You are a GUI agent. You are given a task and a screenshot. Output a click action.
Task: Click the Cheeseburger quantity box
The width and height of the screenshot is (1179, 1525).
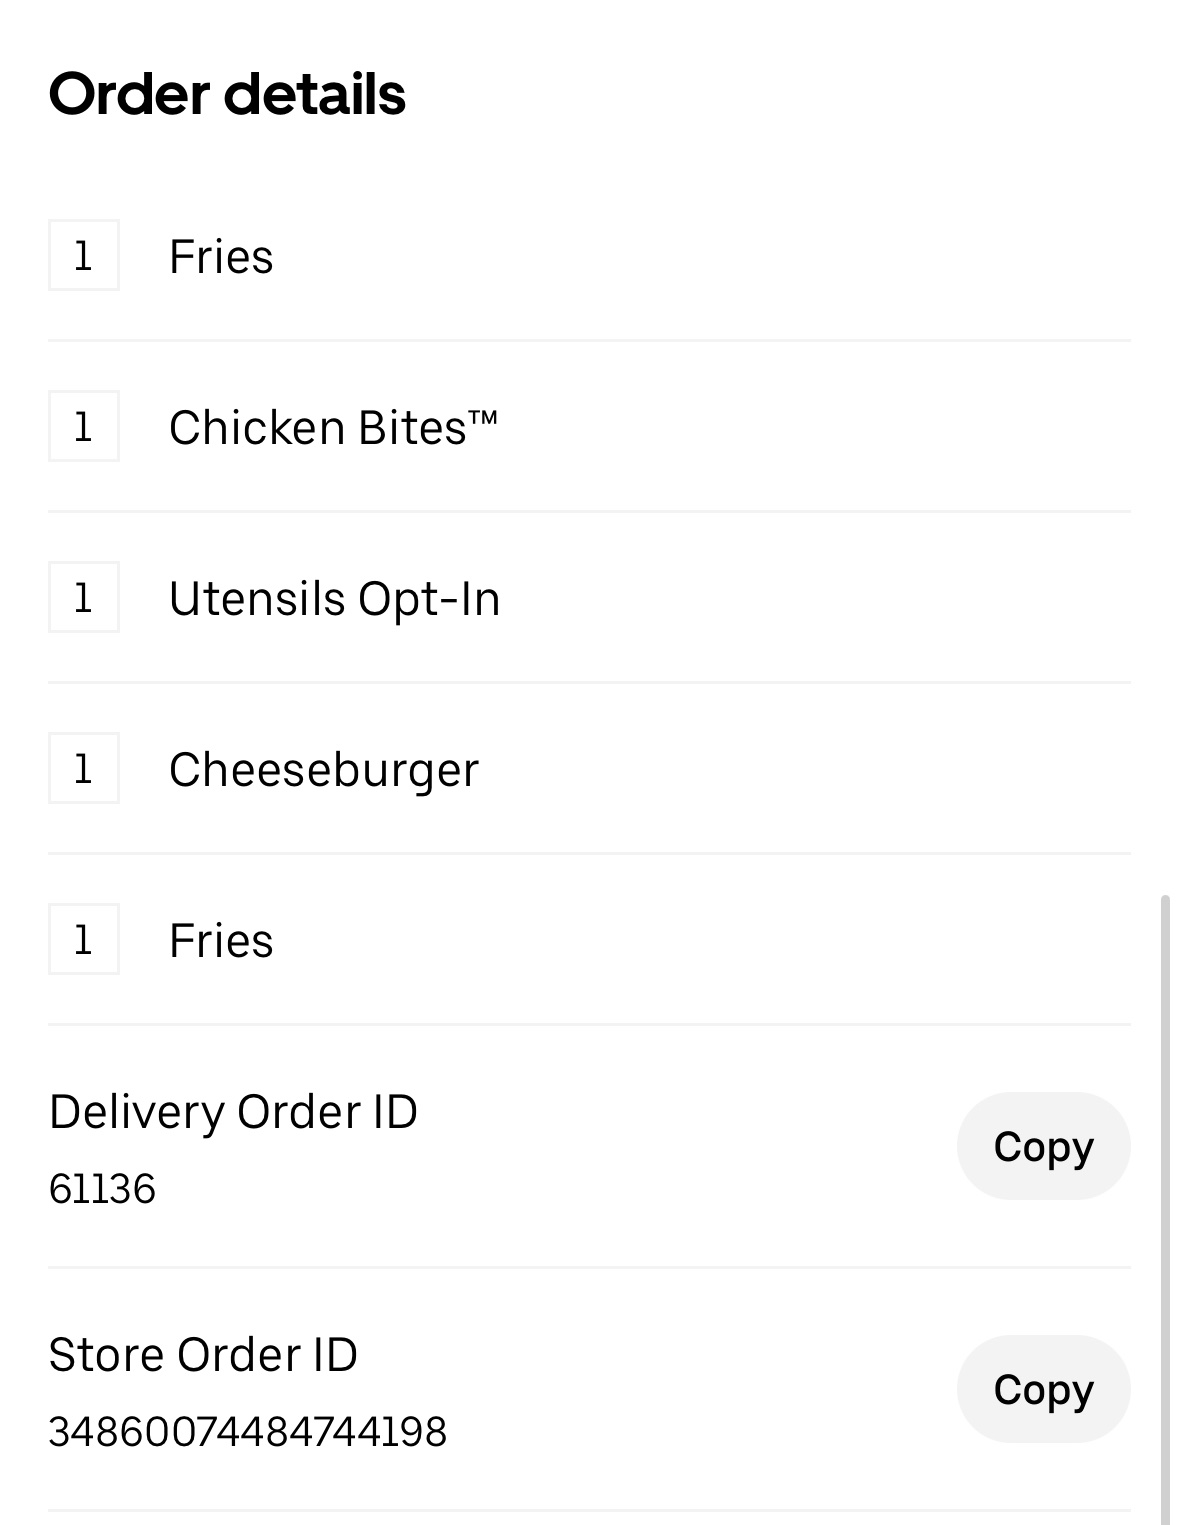coord(84,769)
